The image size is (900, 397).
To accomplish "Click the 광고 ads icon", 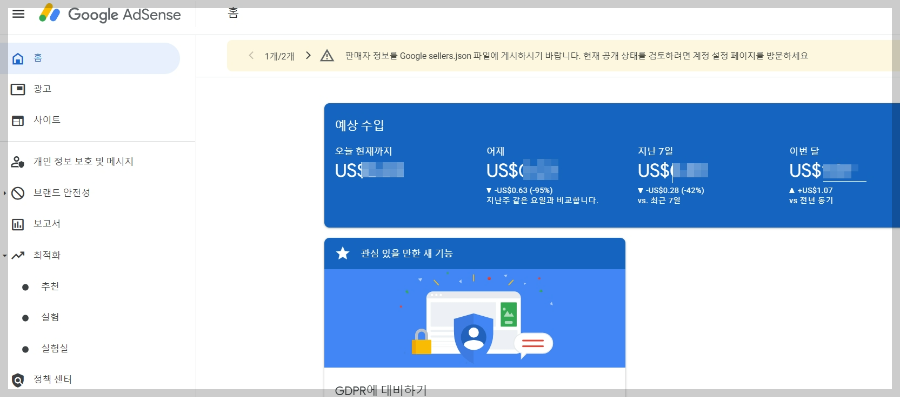I will click(x=18, y=89).
